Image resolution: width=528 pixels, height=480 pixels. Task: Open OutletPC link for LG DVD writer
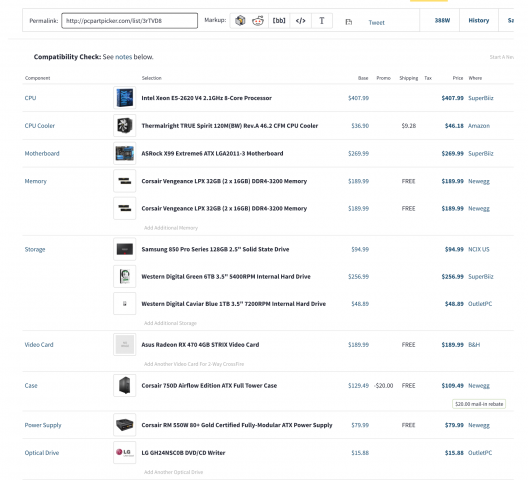pos(480,453)
